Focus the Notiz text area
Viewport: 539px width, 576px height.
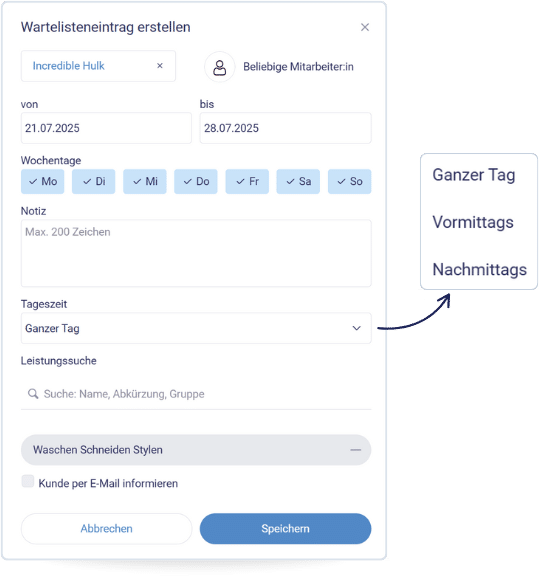pos(196,253)
